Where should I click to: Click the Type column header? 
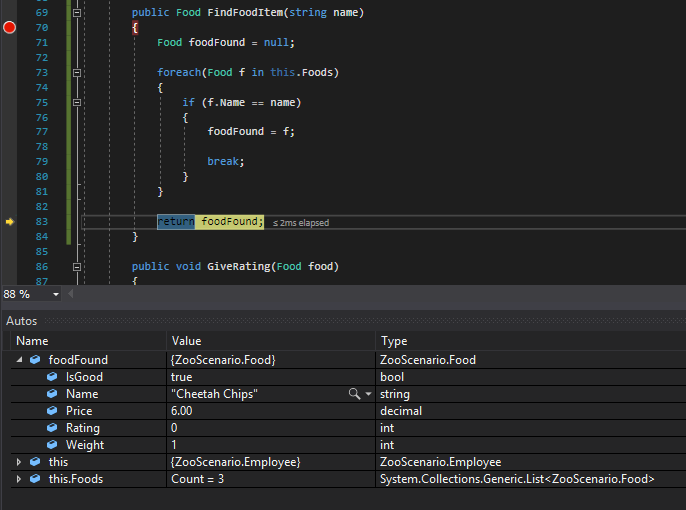tap(394, 341)
